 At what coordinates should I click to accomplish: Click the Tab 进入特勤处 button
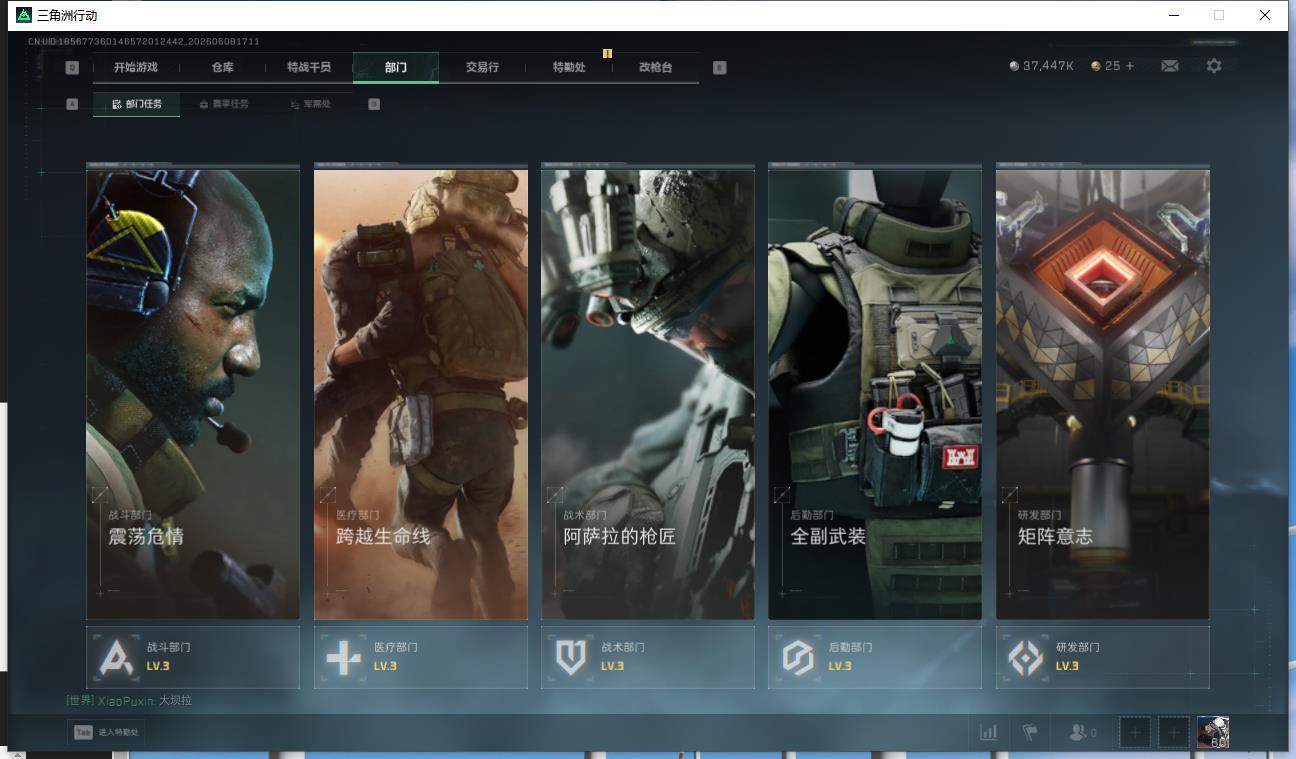point(106,732)
